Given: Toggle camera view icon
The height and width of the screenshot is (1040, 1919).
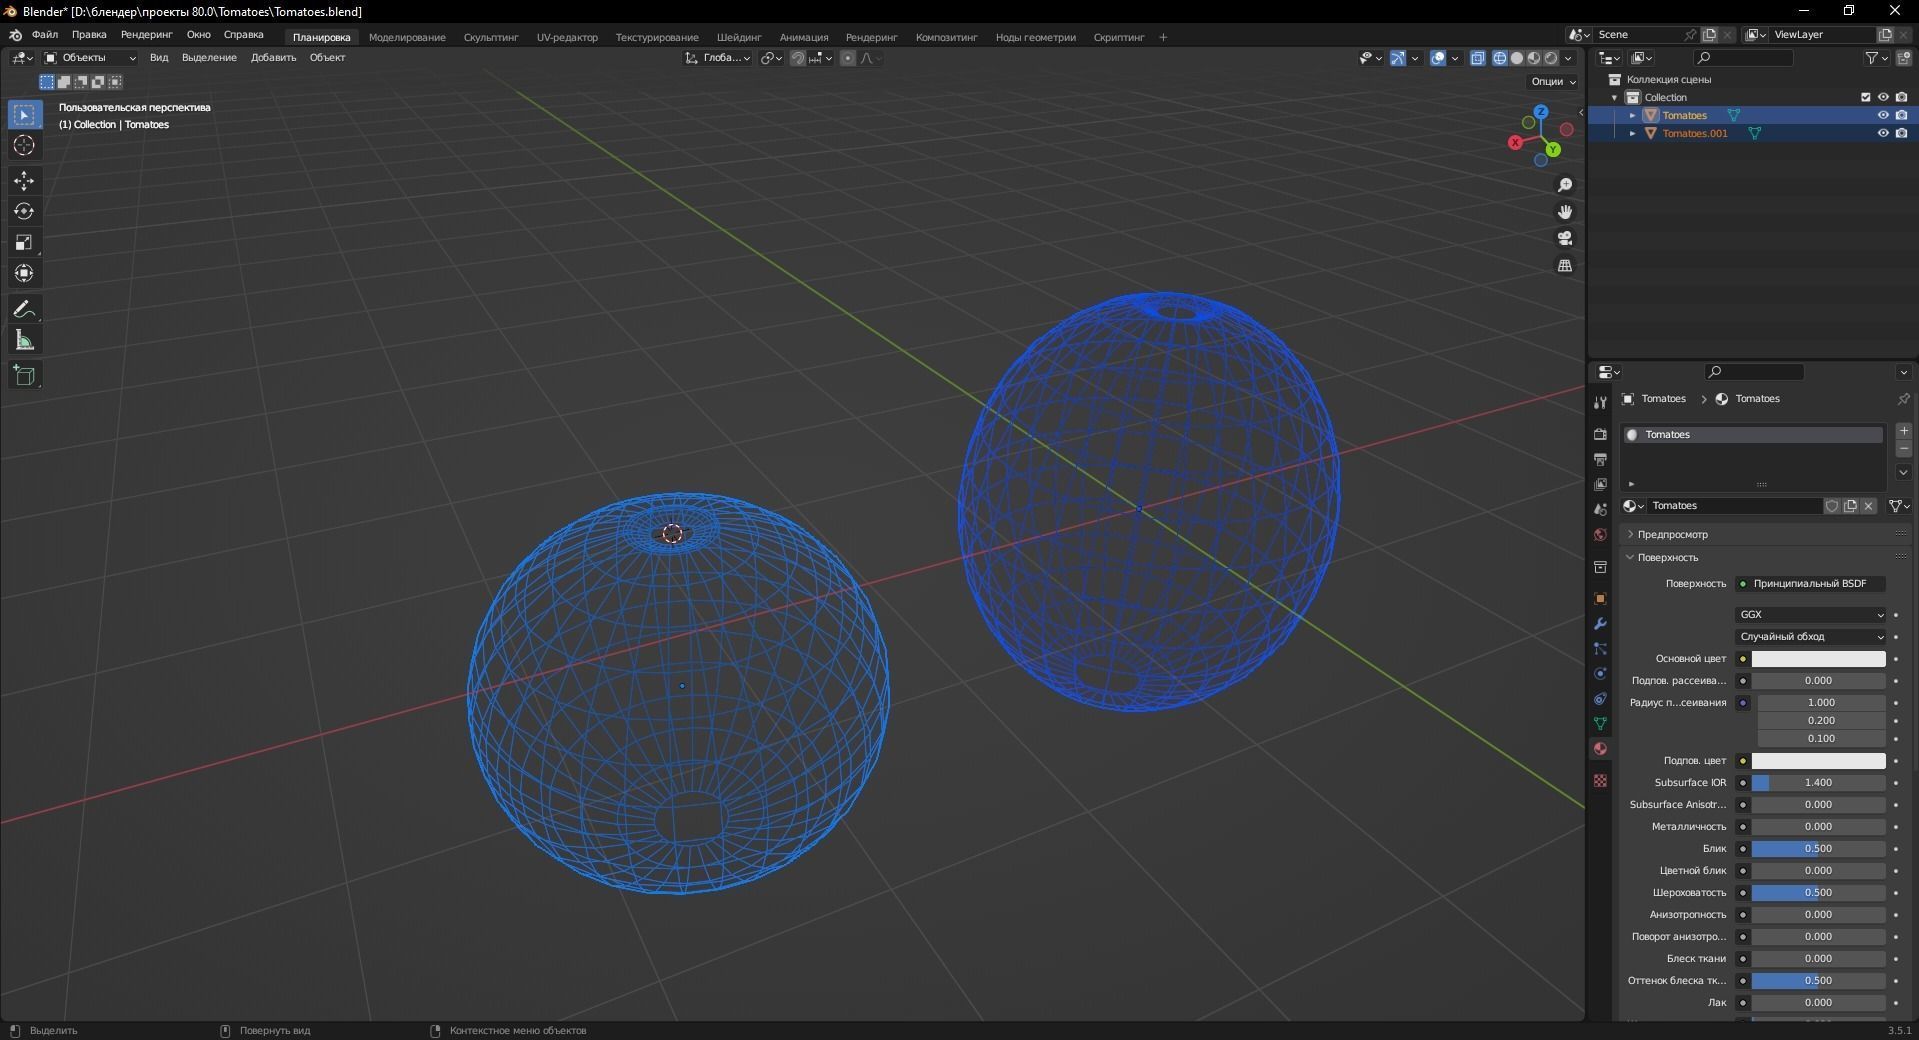Looking at the screenshot, I should (1565, 239).
